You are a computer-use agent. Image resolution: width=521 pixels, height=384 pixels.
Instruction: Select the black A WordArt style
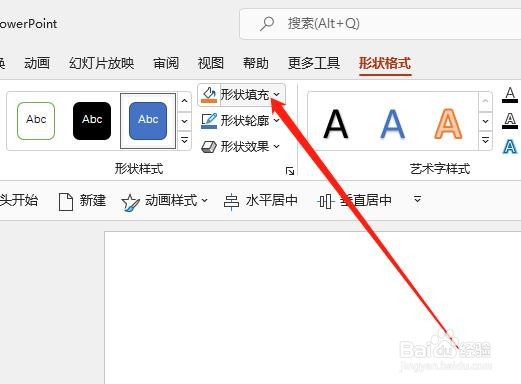click(x=336, y=124)
